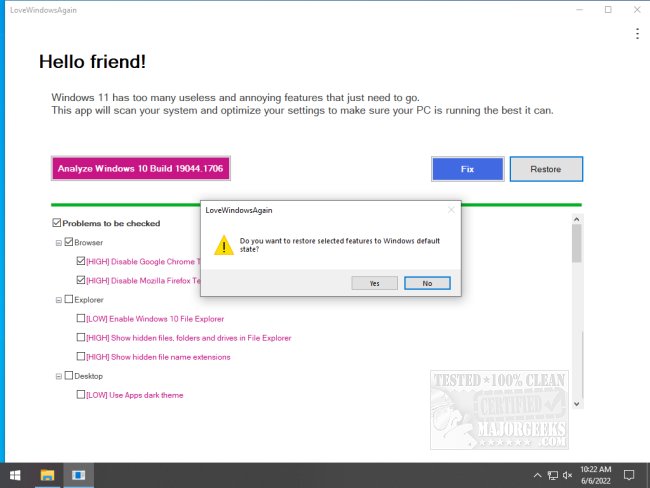Collapse the Explorer tree node
650x488 pixels.
[x=59, y=300]
